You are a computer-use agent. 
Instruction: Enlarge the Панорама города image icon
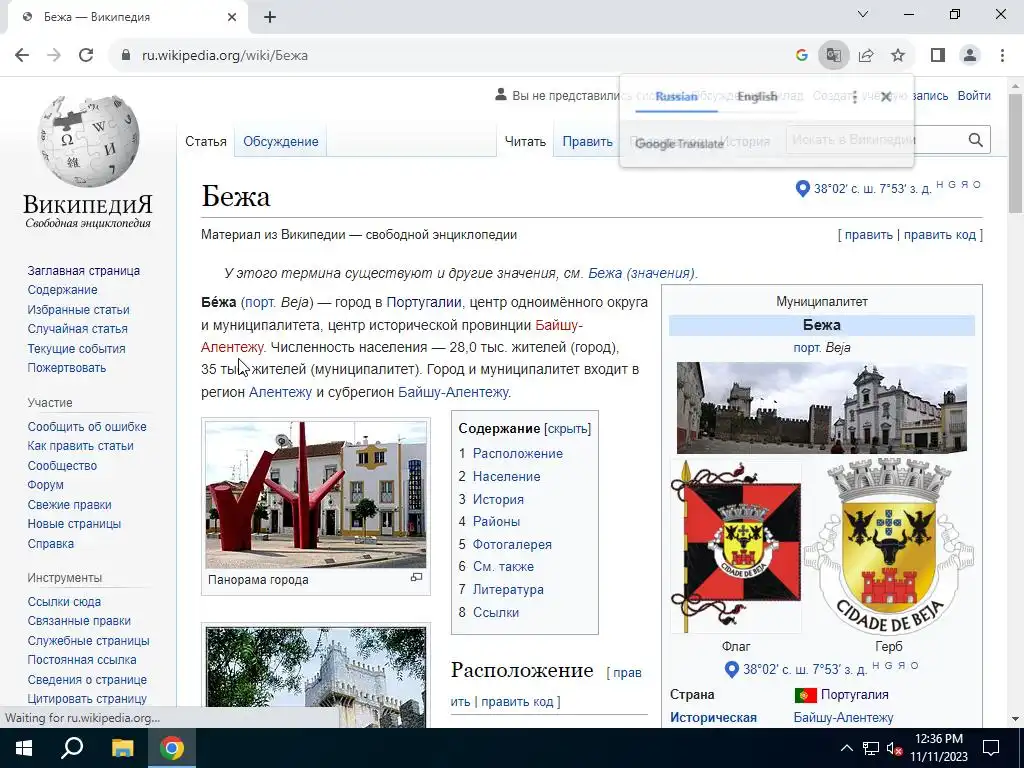[x=416, y=577]
